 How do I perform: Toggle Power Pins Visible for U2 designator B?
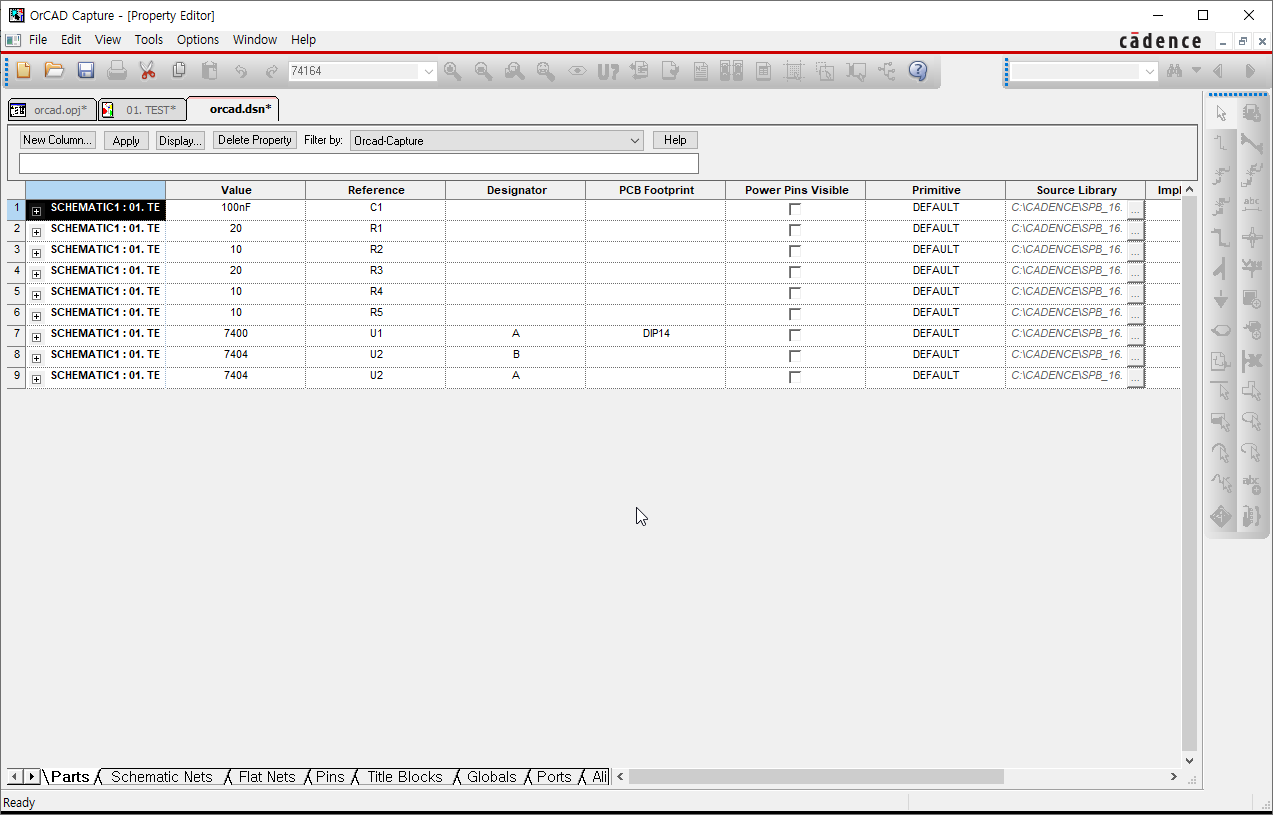795,356
